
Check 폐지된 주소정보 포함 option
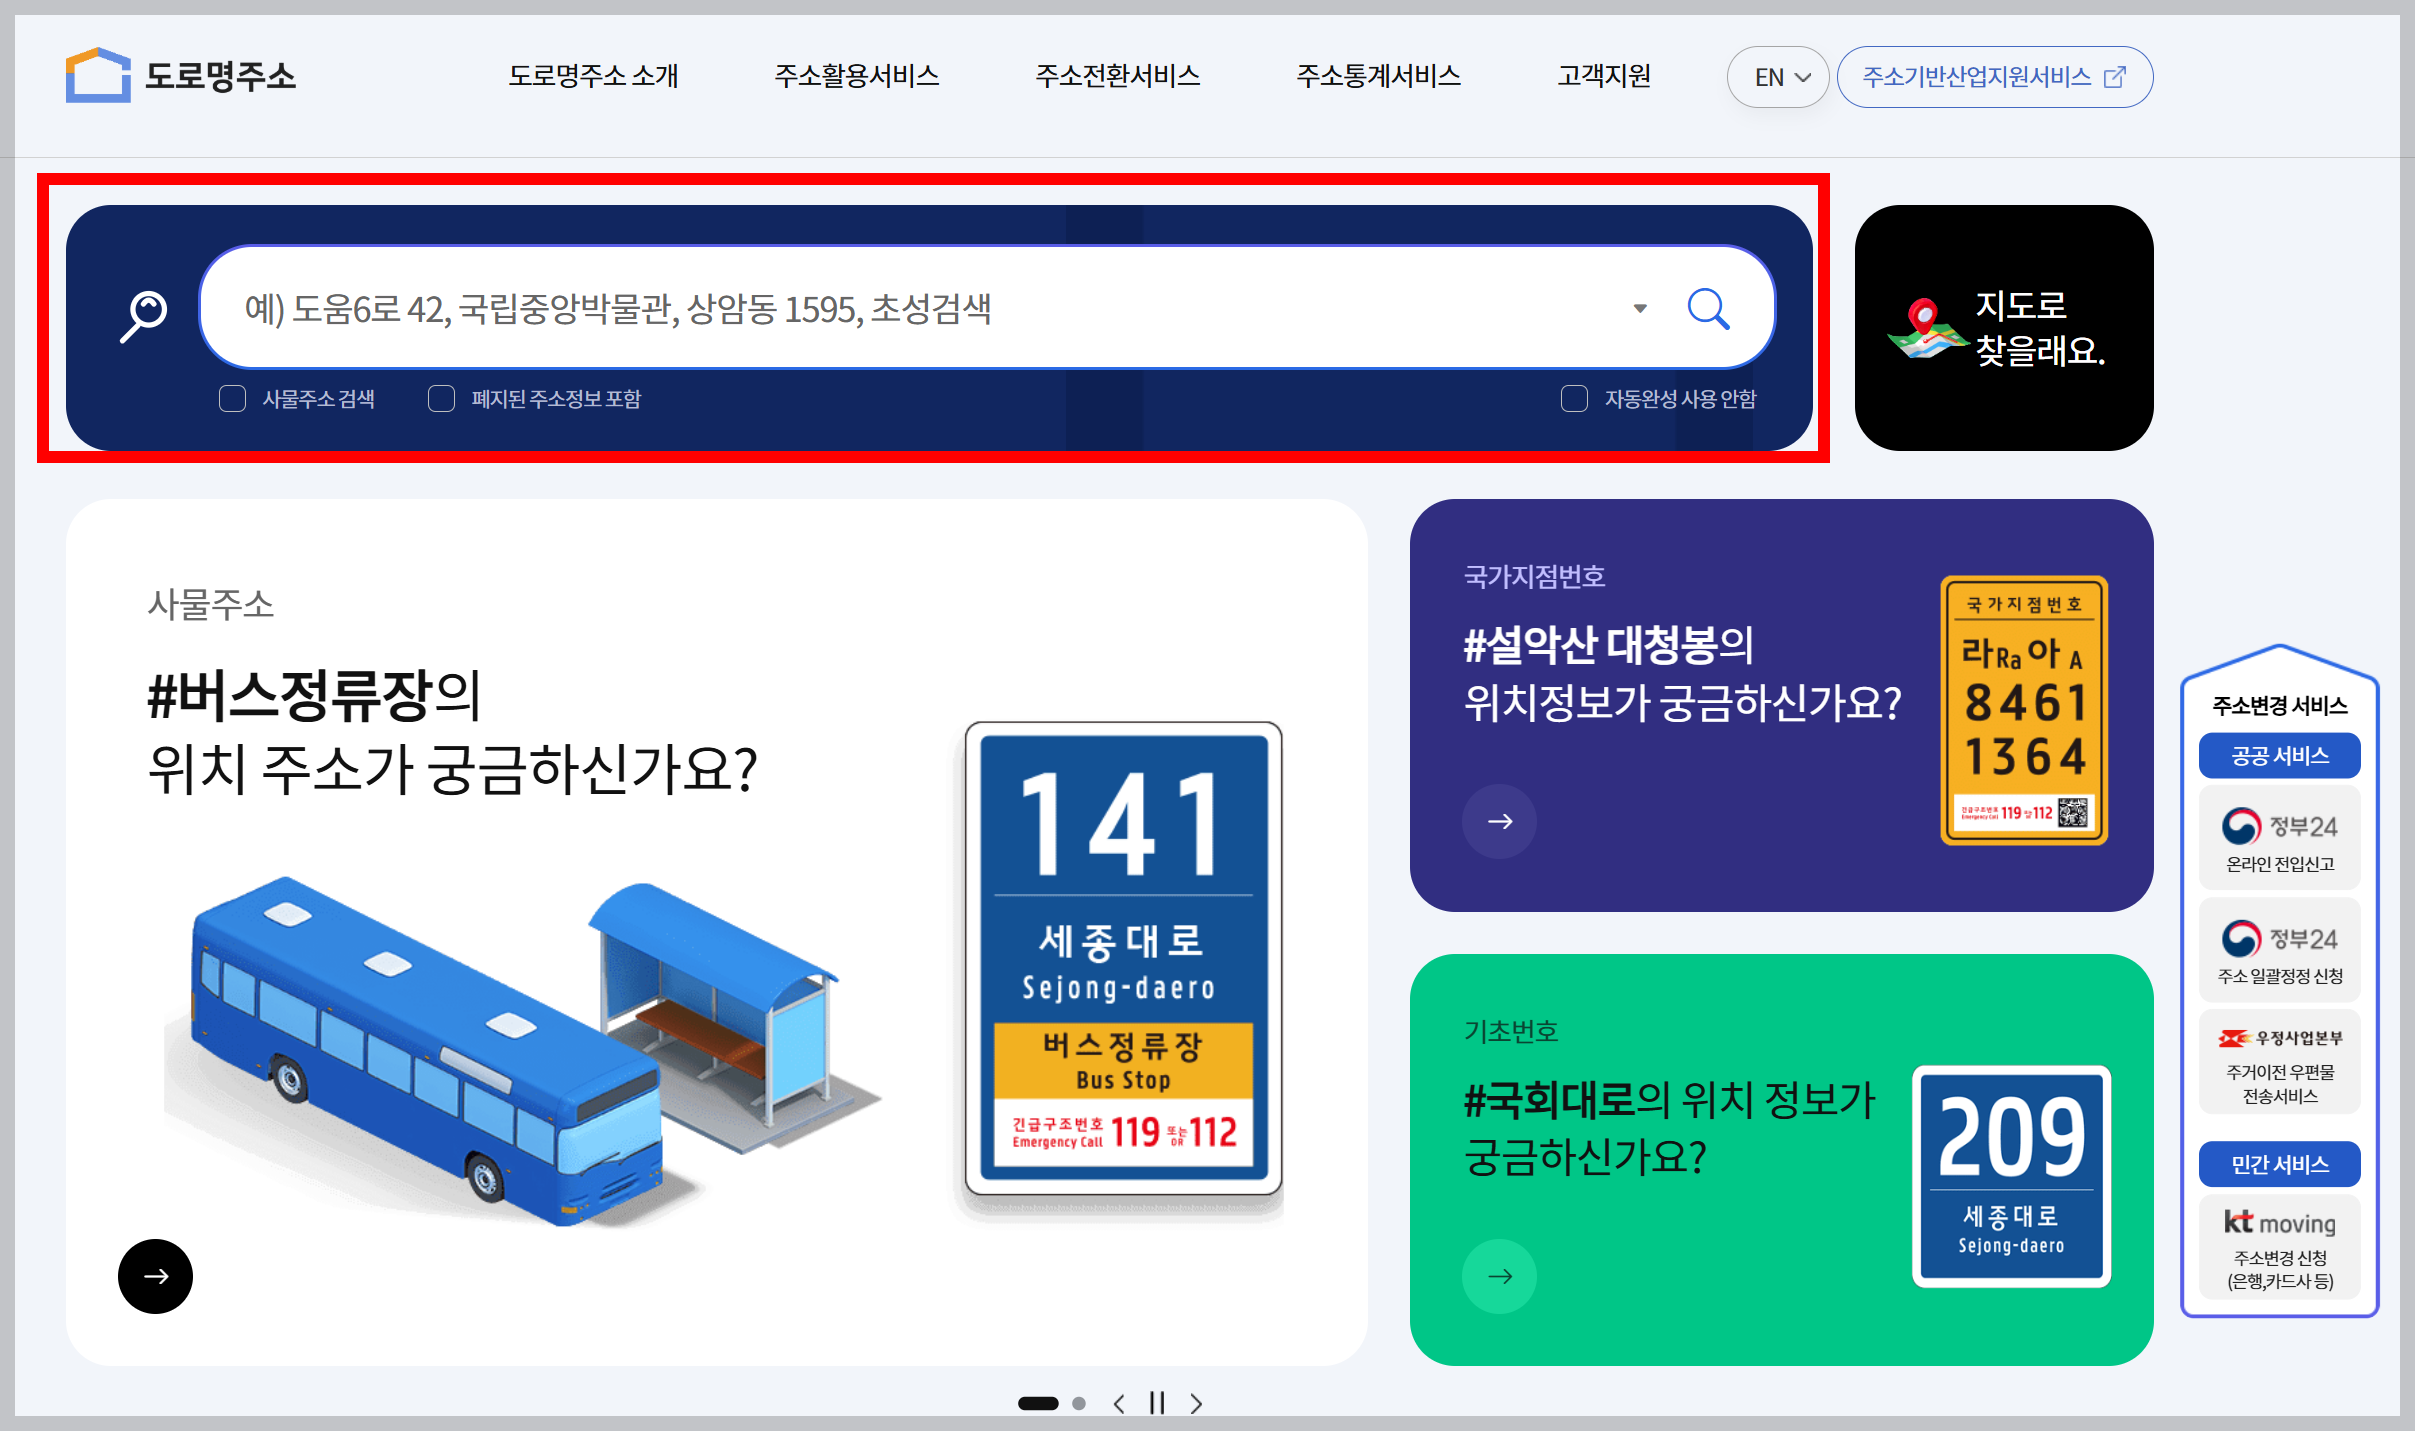[x=440, y=398]
